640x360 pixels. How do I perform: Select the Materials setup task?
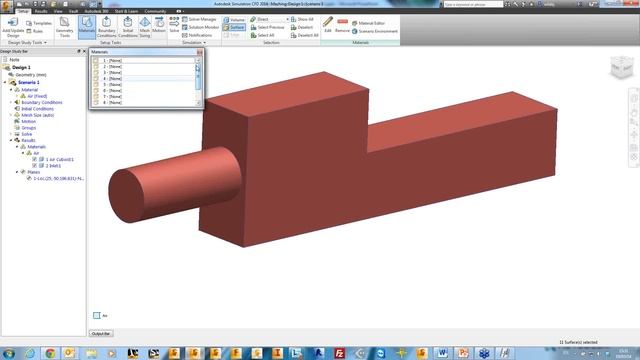pos(87,27)
